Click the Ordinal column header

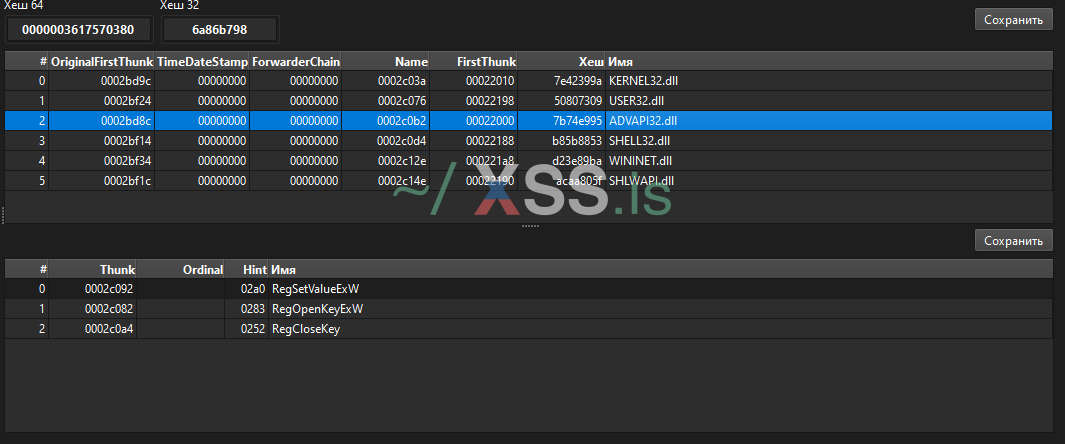click(181, 270)
